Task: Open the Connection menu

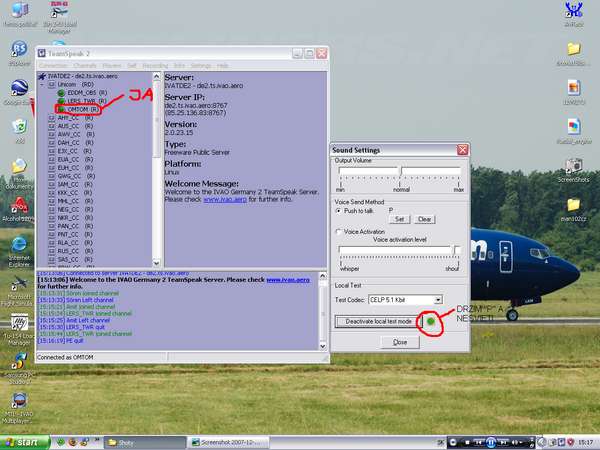Action: click(x=53, y=66)
